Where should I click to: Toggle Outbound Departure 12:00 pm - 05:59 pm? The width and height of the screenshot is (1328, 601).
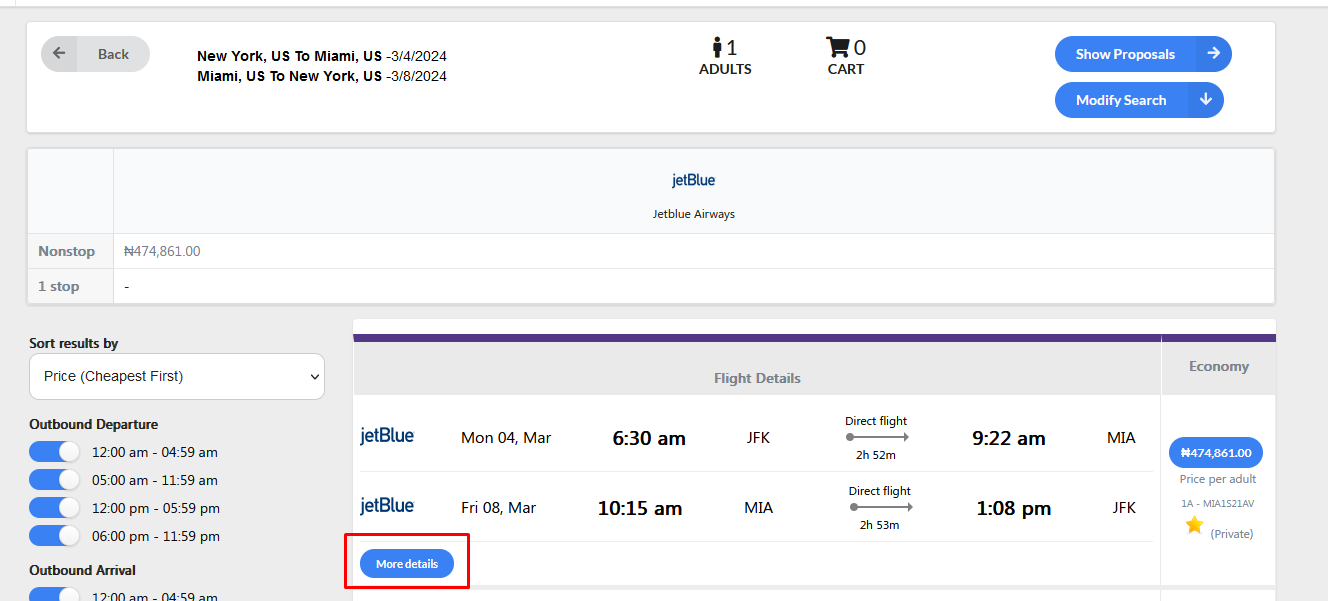point(54,508)
